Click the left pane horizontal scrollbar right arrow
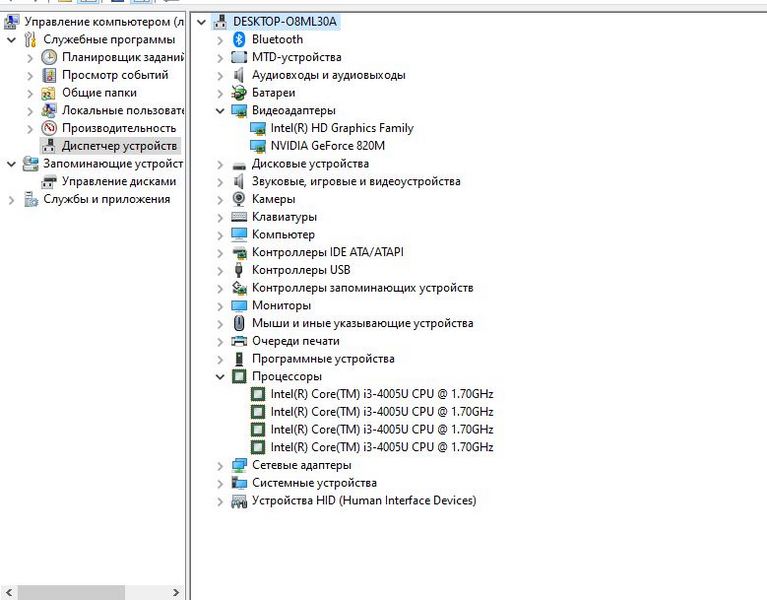The height and width of the screenshot is (600, 767). (x=176, y=592)
